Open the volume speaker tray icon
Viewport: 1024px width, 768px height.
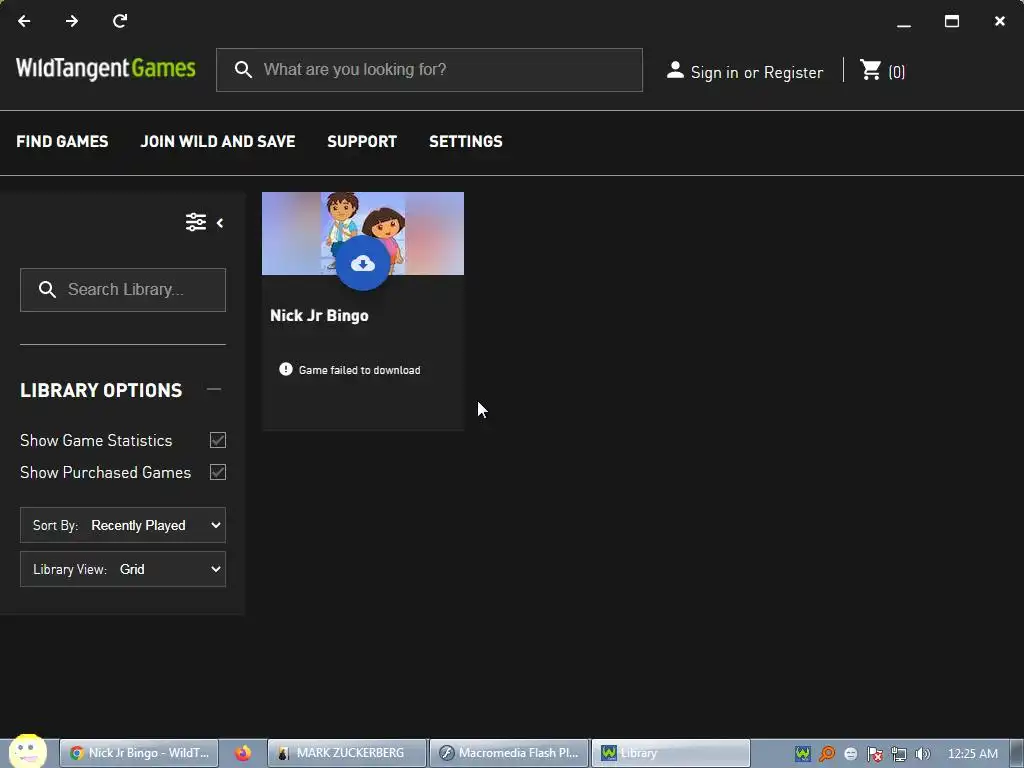click(x=922, y=754)
